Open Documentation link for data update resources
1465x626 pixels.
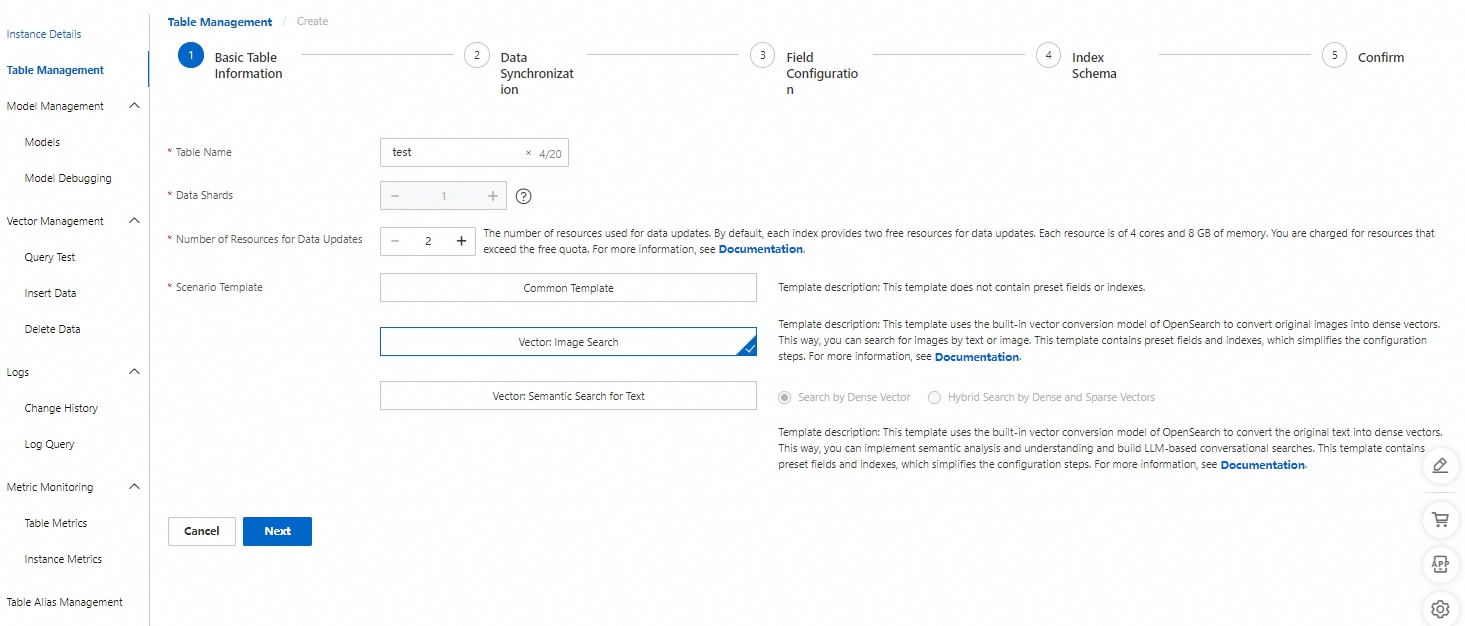point(760,249)
